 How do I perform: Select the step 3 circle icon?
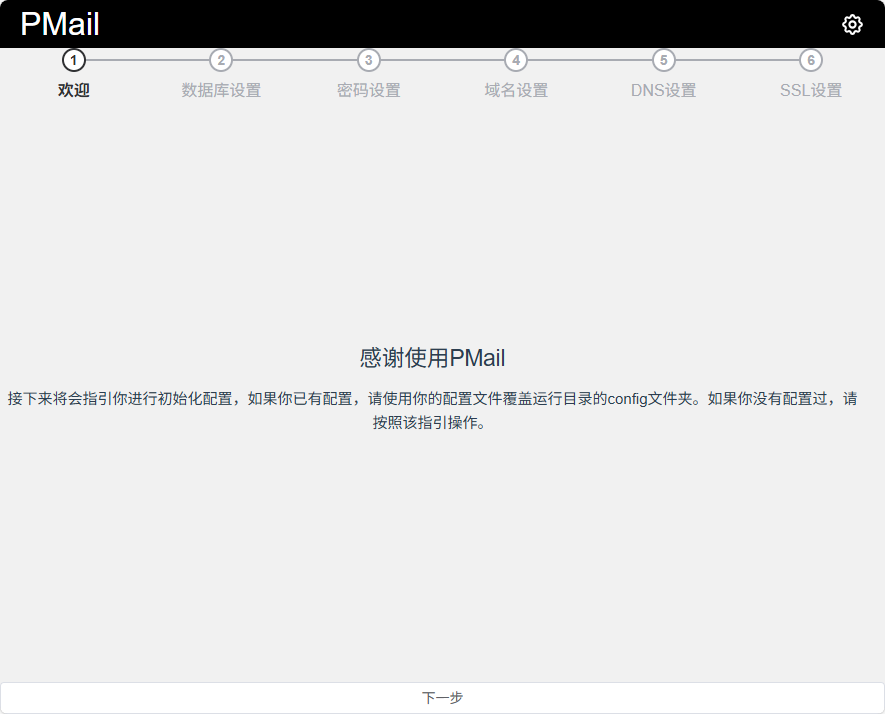click(x=369, y=60)
